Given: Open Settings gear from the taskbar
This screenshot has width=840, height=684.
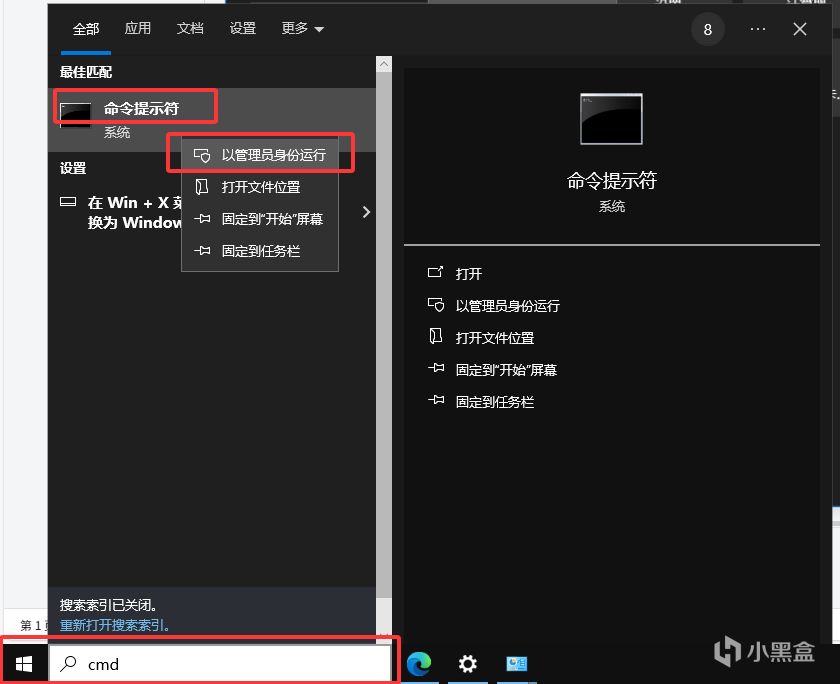Looking at the screenshot, I should (x=467, y=664).
